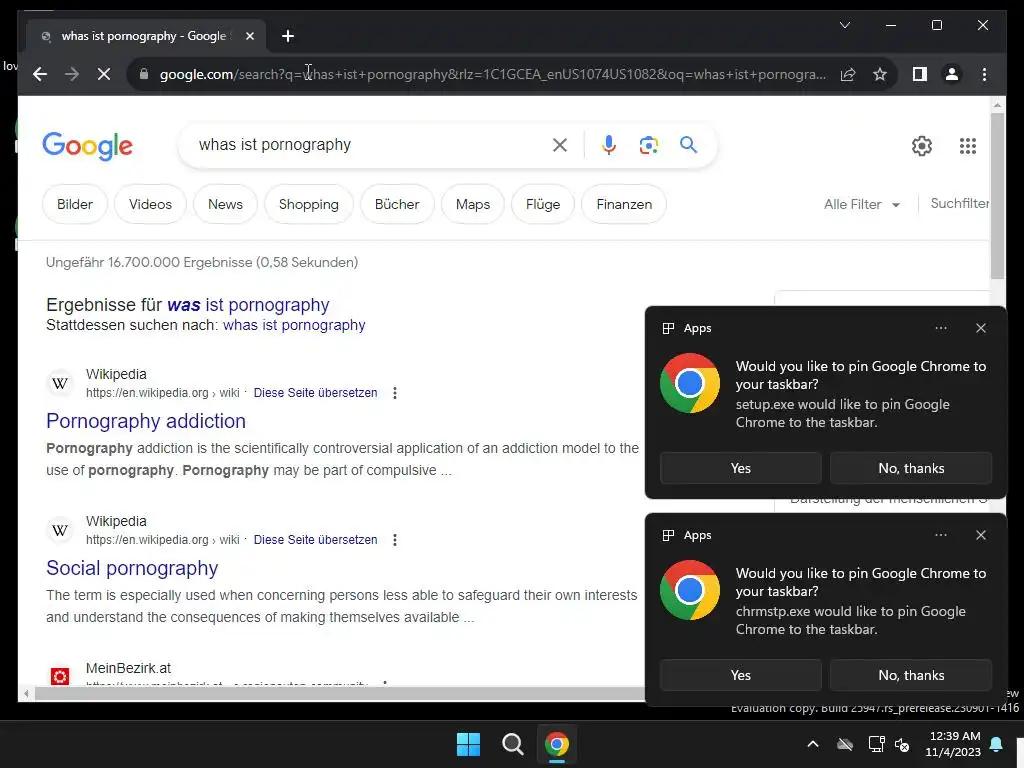
Task: Share this page via address bar icon
Action: (x=848, y=74)
